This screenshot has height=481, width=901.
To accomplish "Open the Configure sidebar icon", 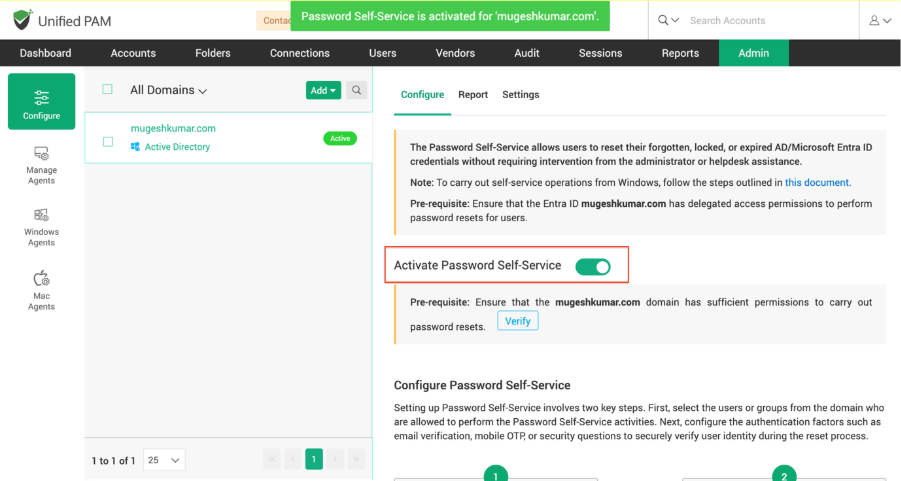I will coord(41,102).
